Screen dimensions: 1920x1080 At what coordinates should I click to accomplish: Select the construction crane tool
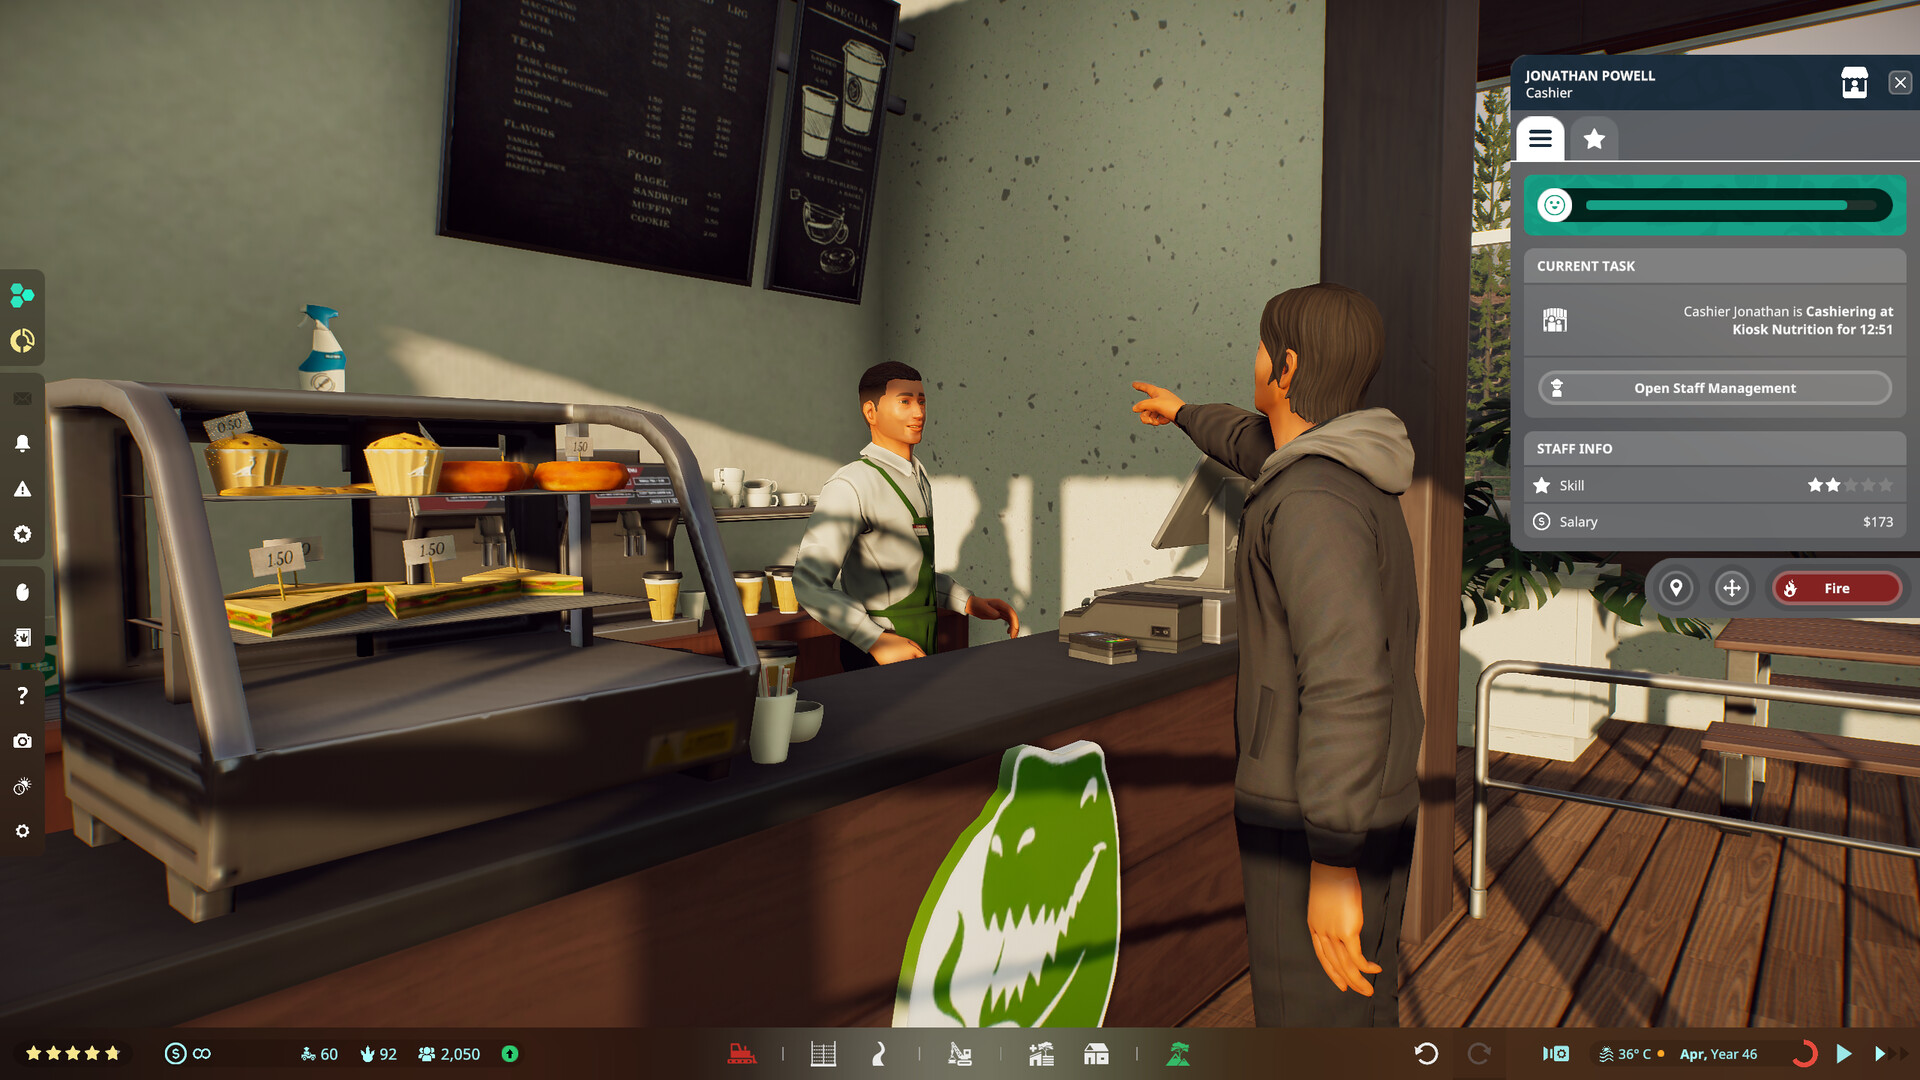click(x=960, y=1053)
